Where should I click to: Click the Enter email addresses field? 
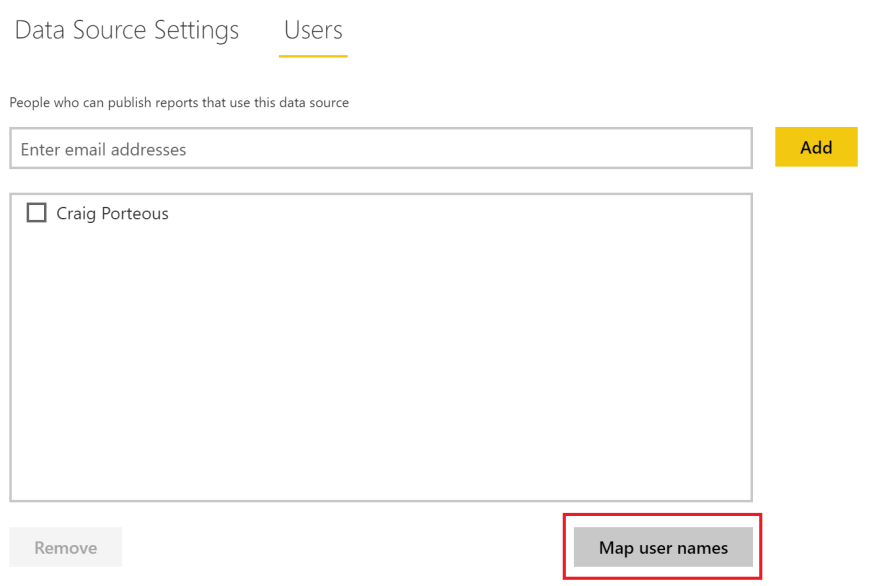tap(380, 149)
